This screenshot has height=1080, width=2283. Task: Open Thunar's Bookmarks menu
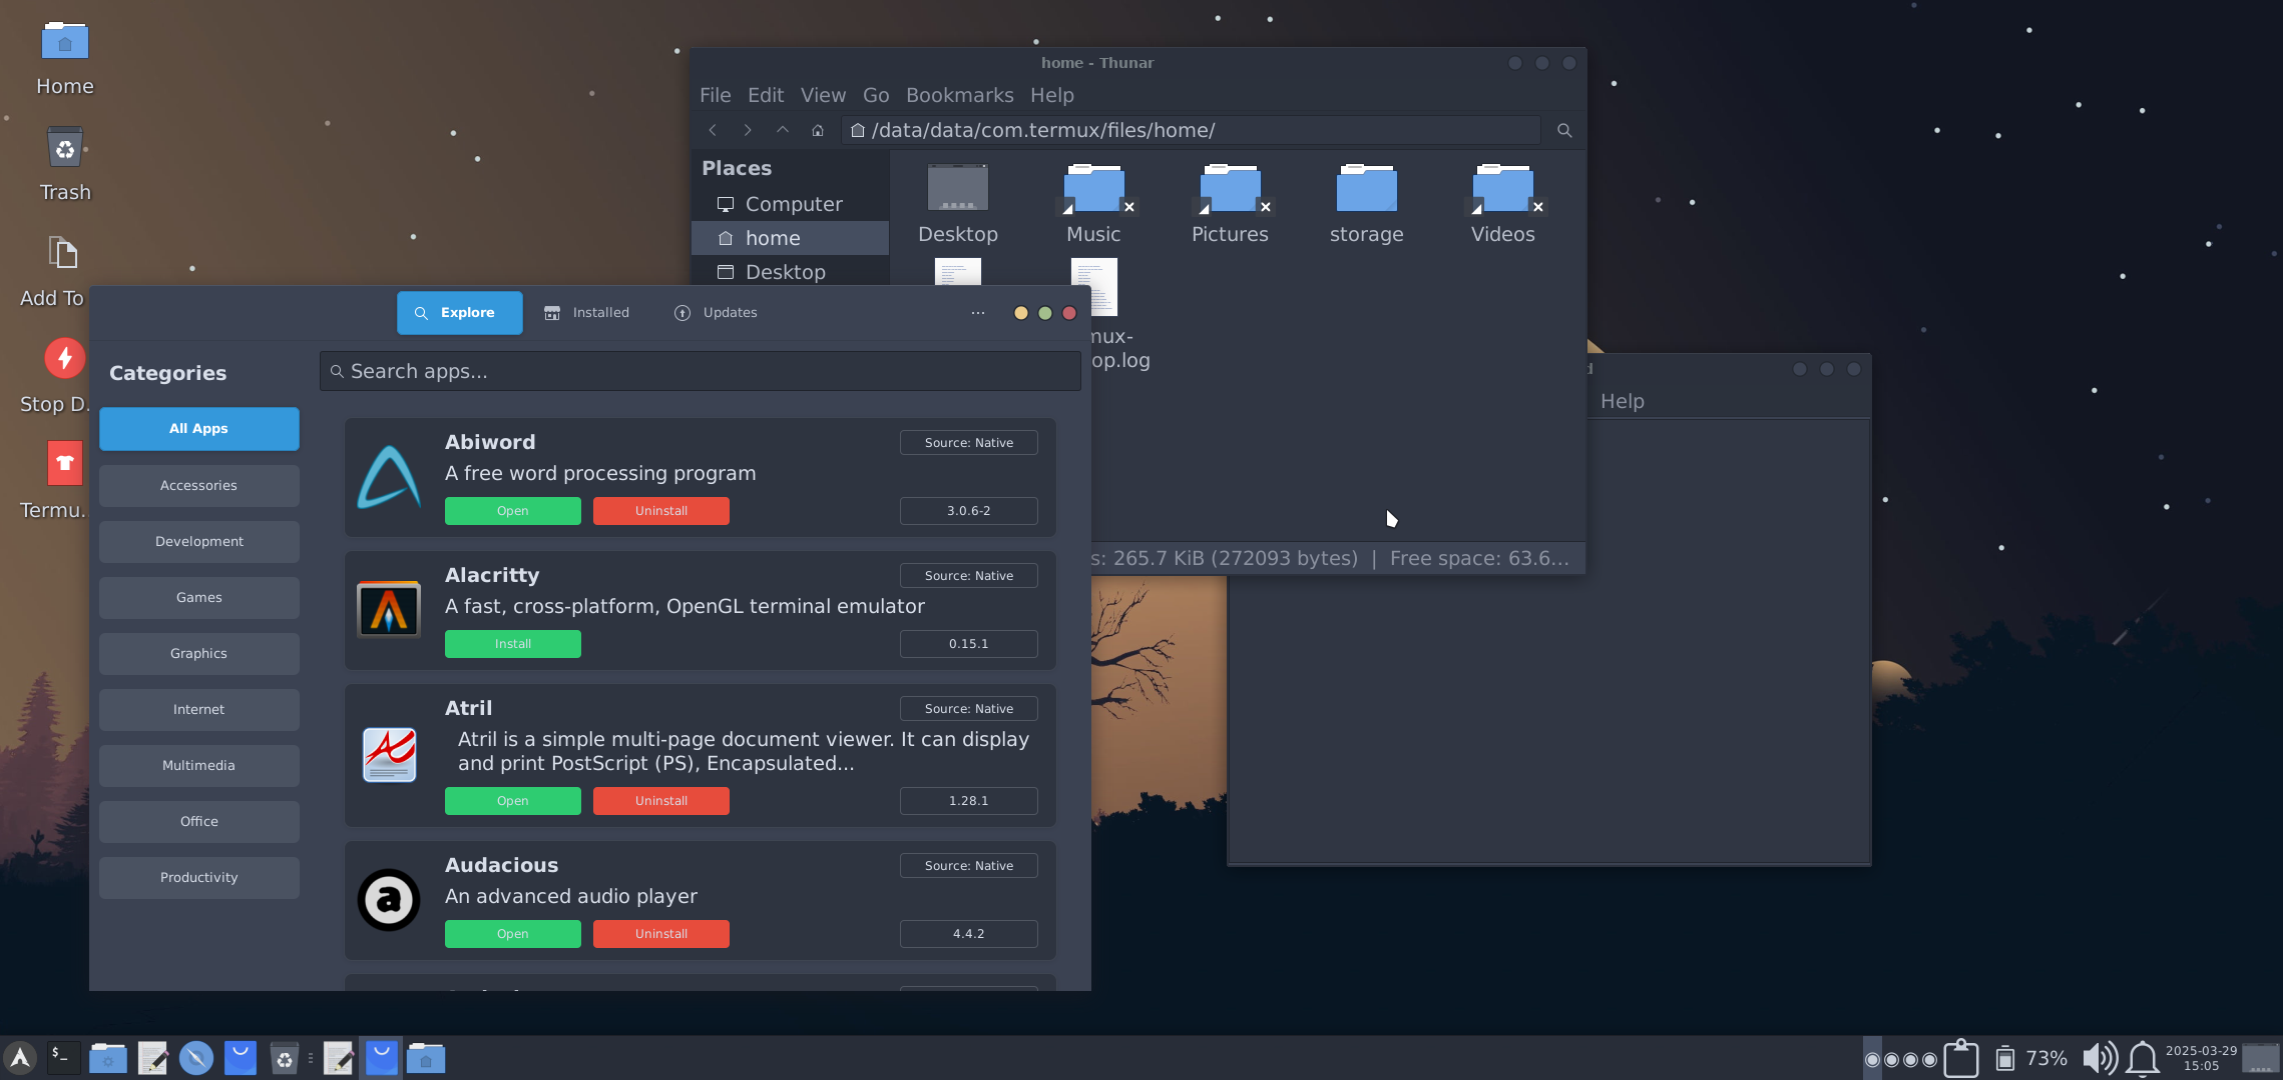(959, 95)
